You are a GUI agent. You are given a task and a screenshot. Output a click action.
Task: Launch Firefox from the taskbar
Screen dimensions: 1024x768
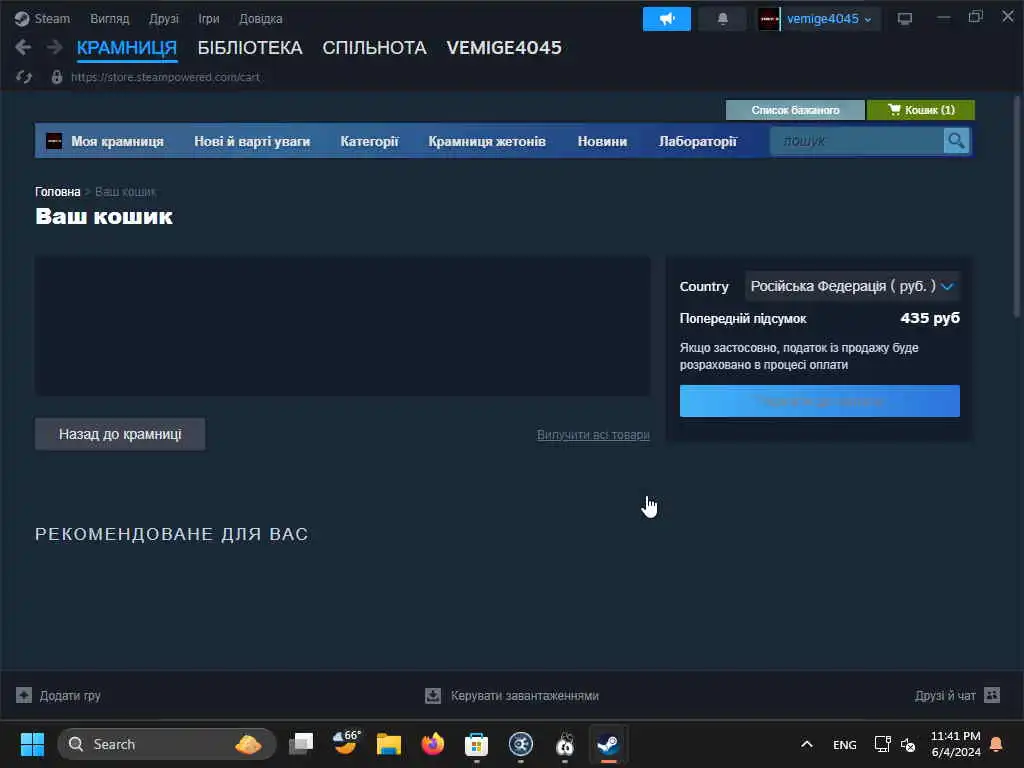click(432, 744)
